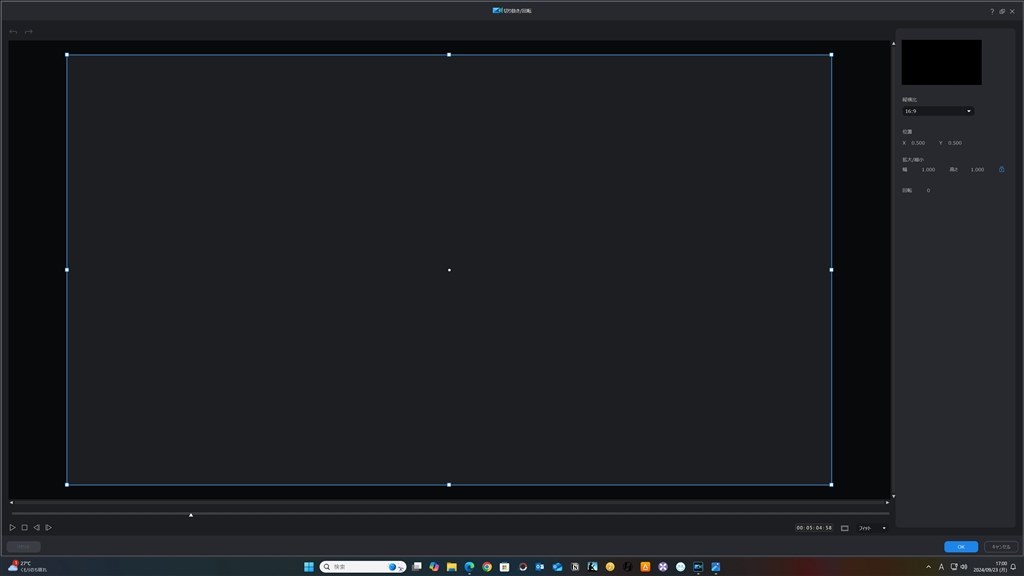The image size is (1024, 576).
Task: Click the rotation value field
Action: pyautogui.click(x=928, y=191)
